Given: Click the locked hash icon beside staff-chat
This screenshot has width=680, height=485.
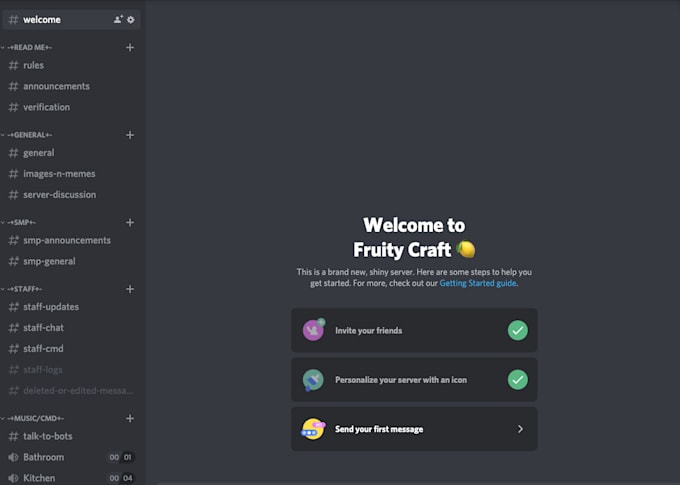Looking at the screenshot, I should (x=13, y=328).
